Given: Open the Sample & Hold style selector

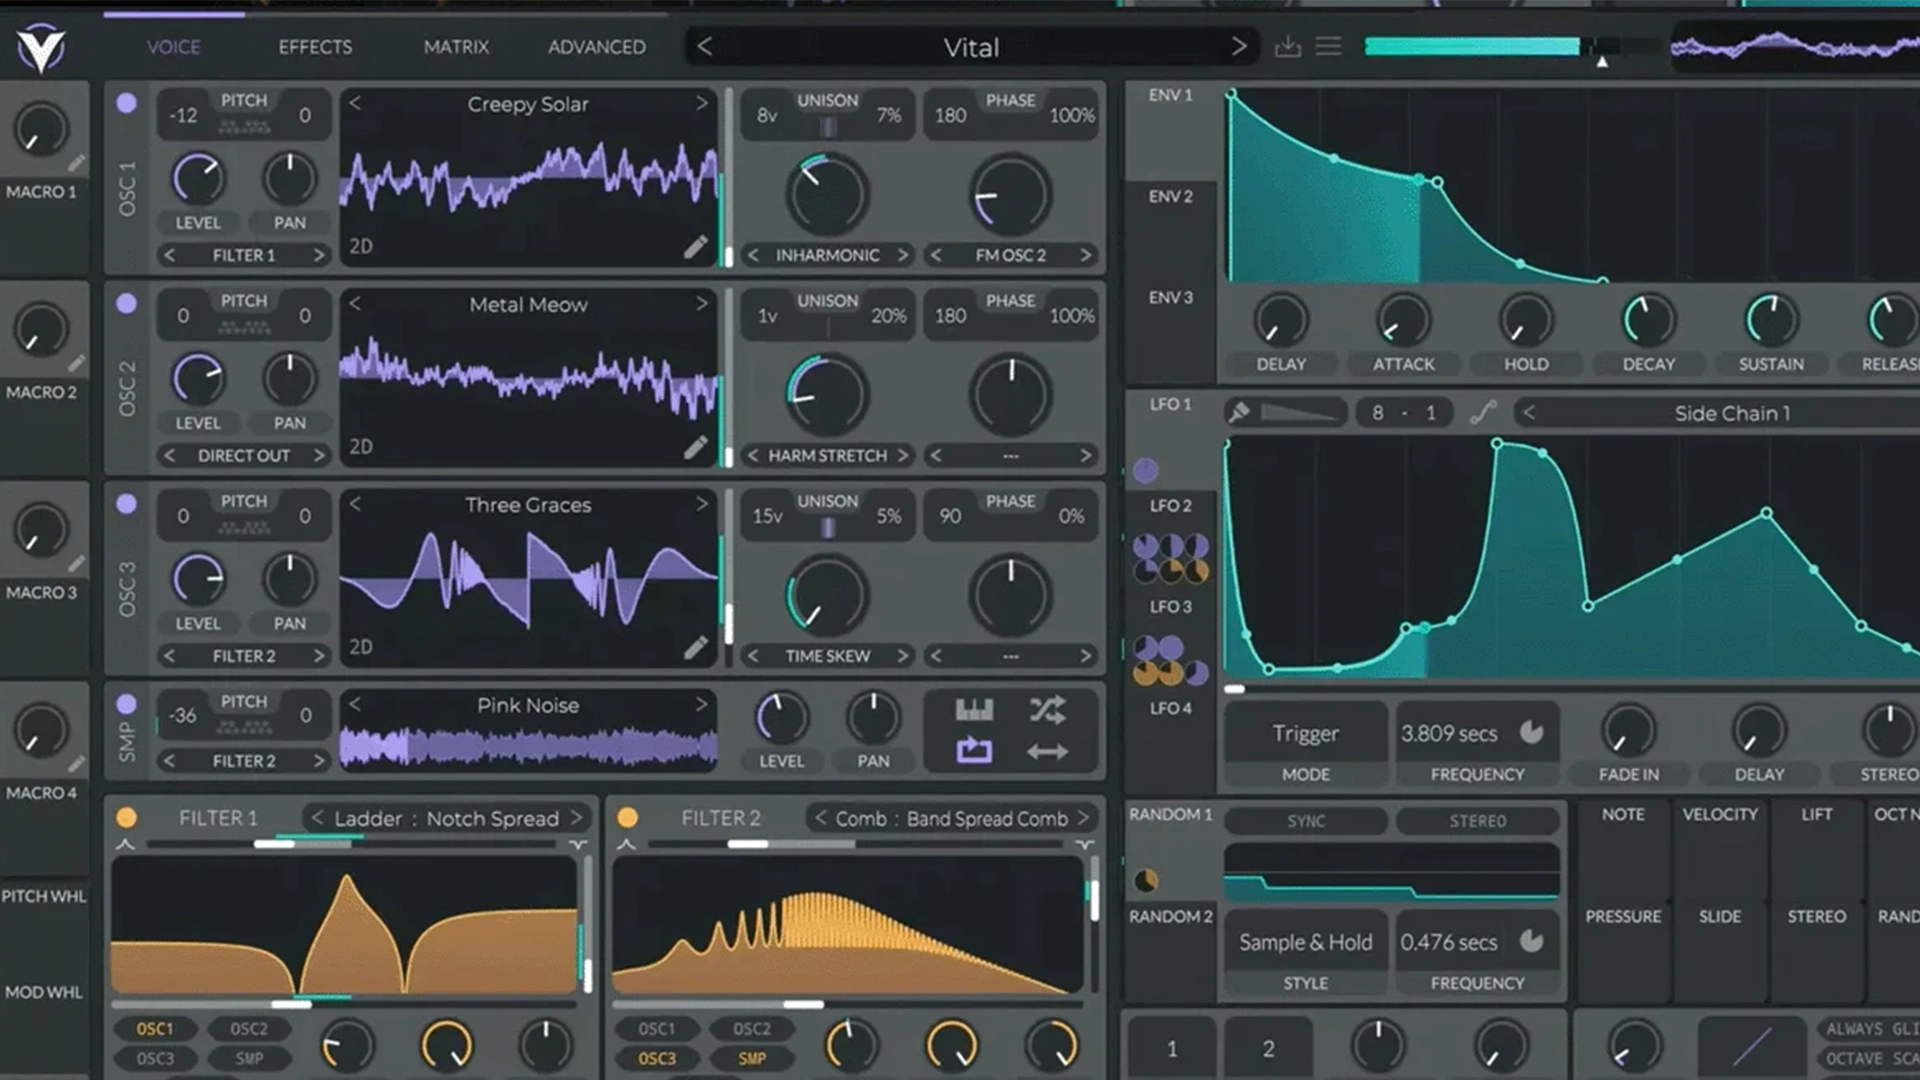Looking at the screenshot, I should pyautogui.click(x=1305, y=941).
